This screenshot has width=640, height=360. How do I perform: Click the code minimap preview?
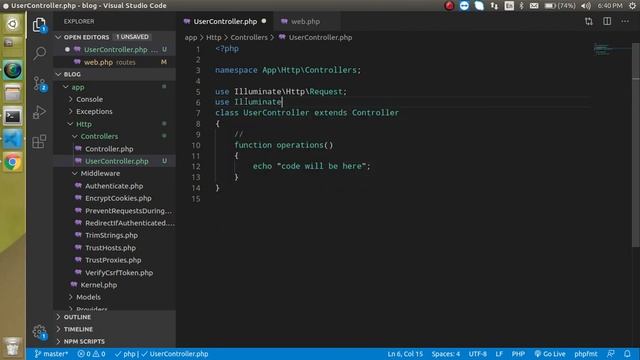pos(611,49)
